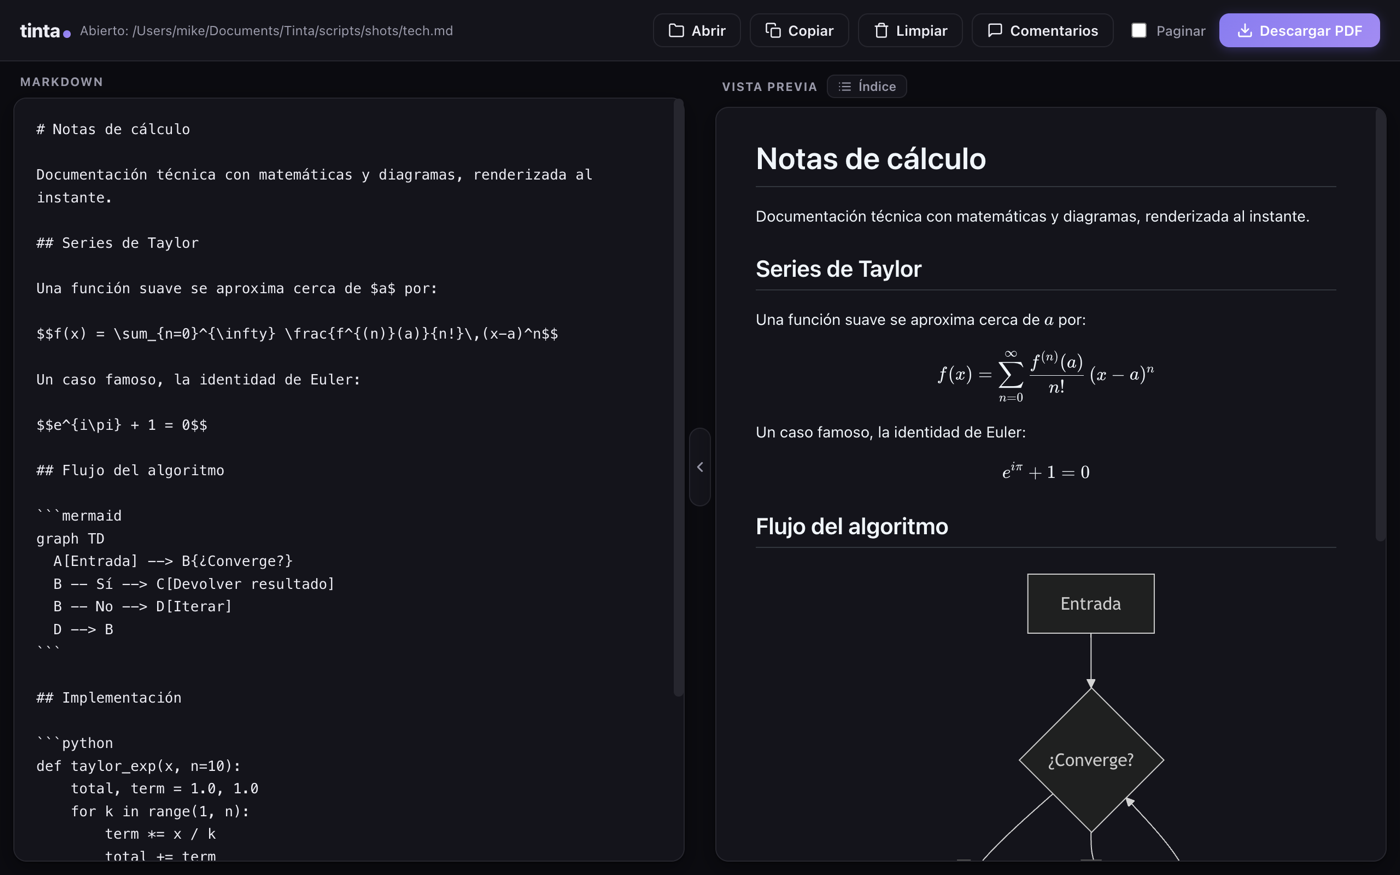Copy content with the Copiar button

click(799, 30)
